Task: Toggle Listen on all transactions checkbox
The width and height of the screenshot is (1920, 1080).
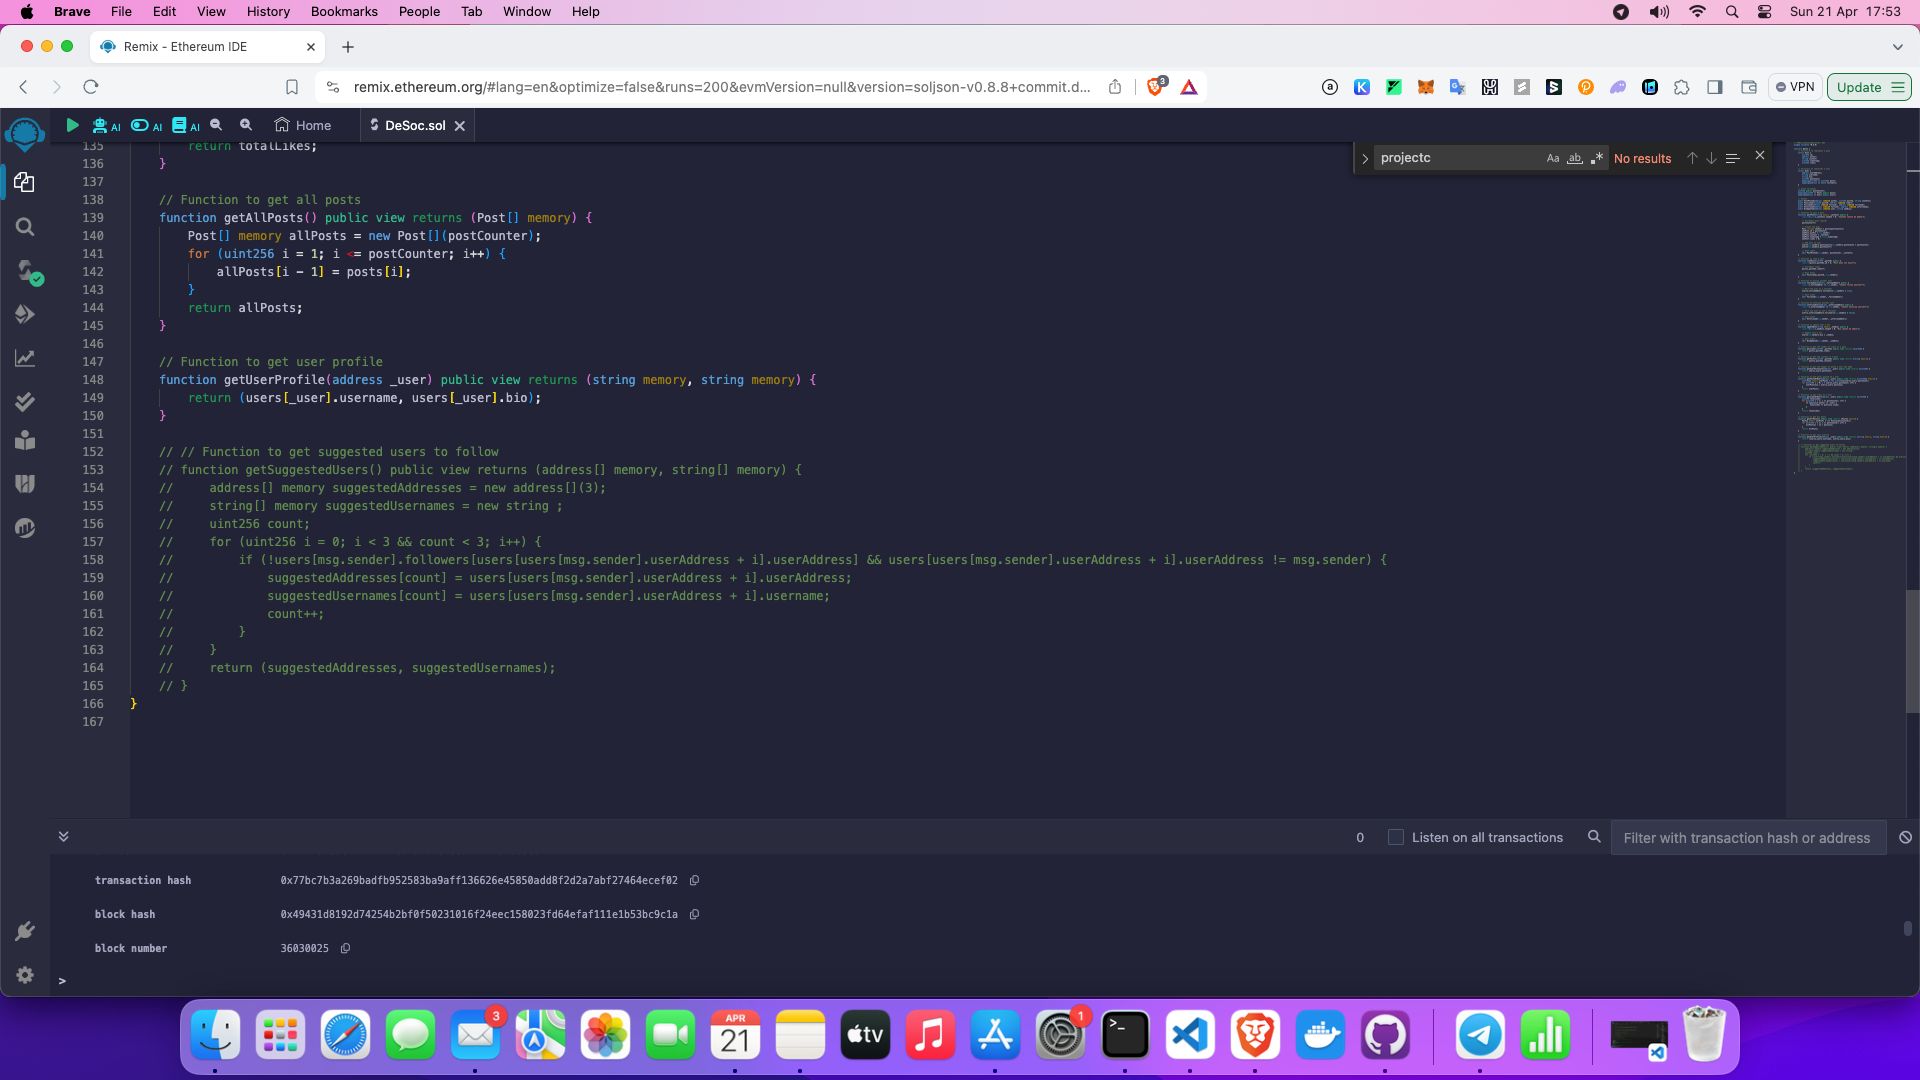Action: point(1395,837)
